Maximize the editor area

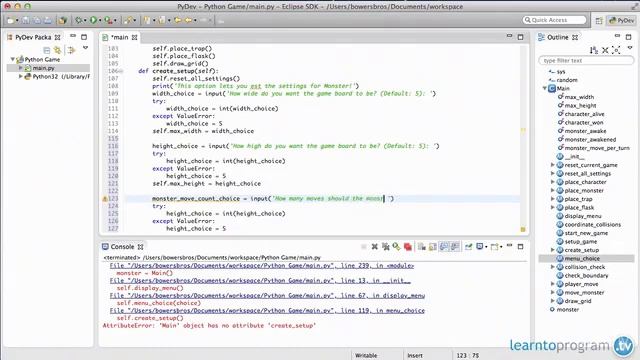tap(520, 37)
